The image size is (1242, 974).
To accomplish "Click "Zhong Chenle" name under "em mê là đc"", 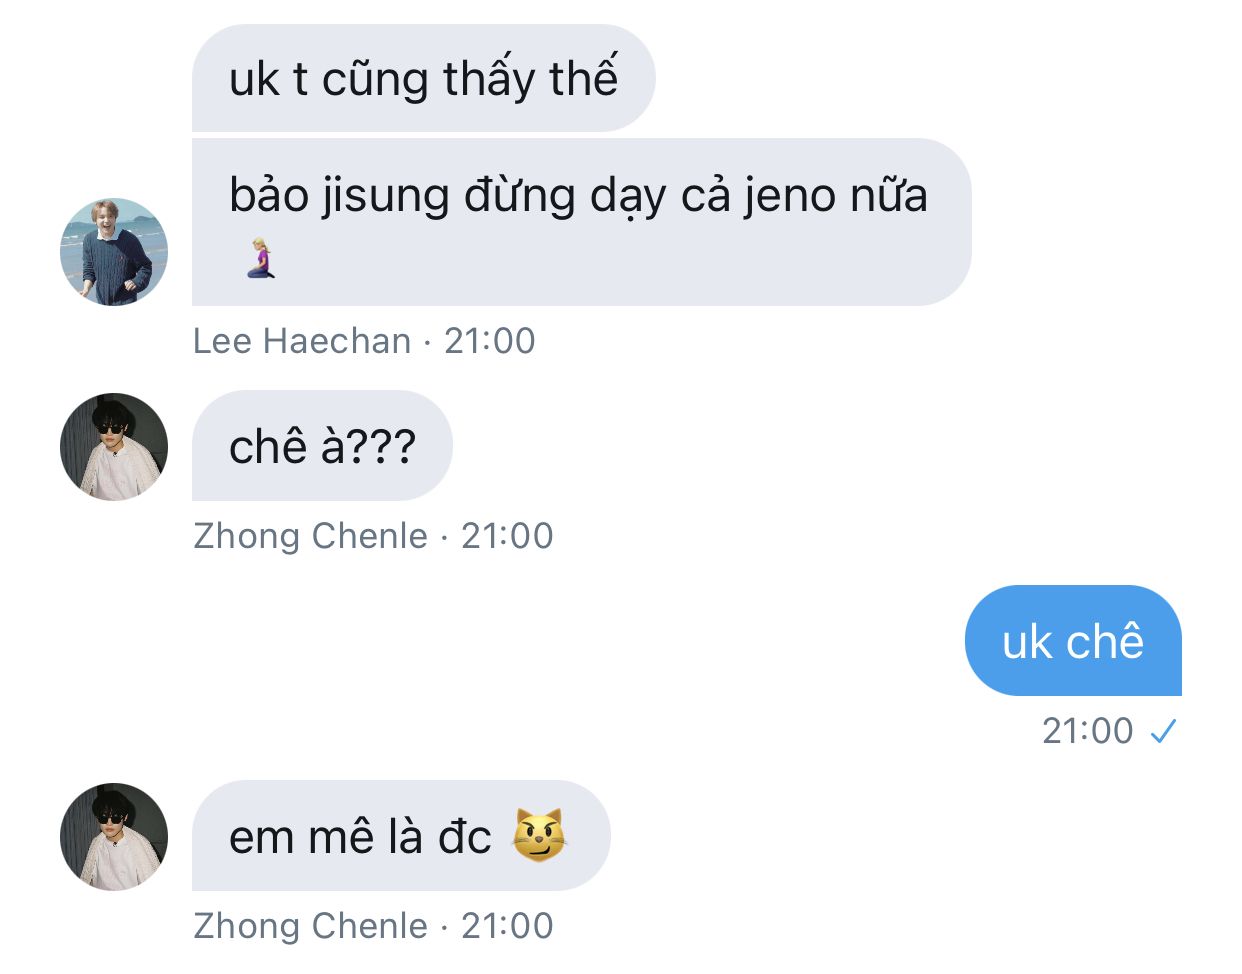I will pos(310,926).
